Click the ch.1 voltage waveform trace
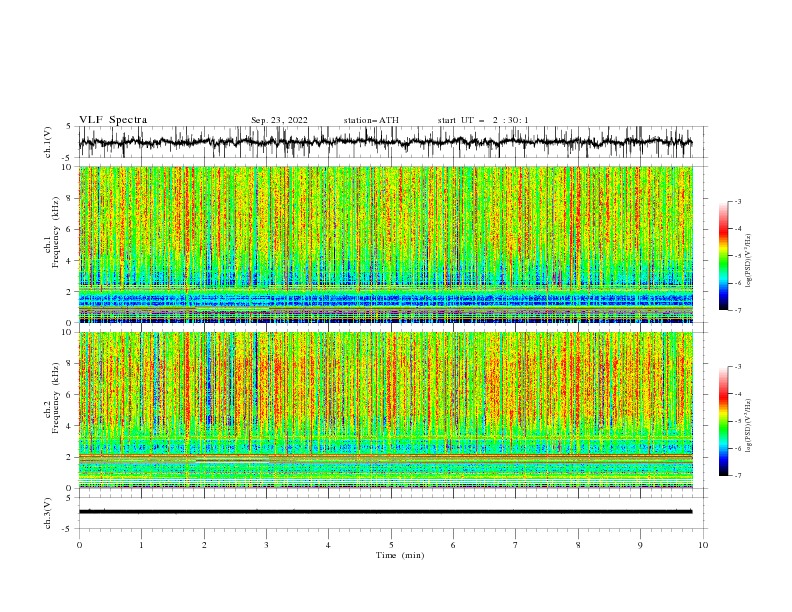Screen dimensions: 792x612 tap(385, 142)
